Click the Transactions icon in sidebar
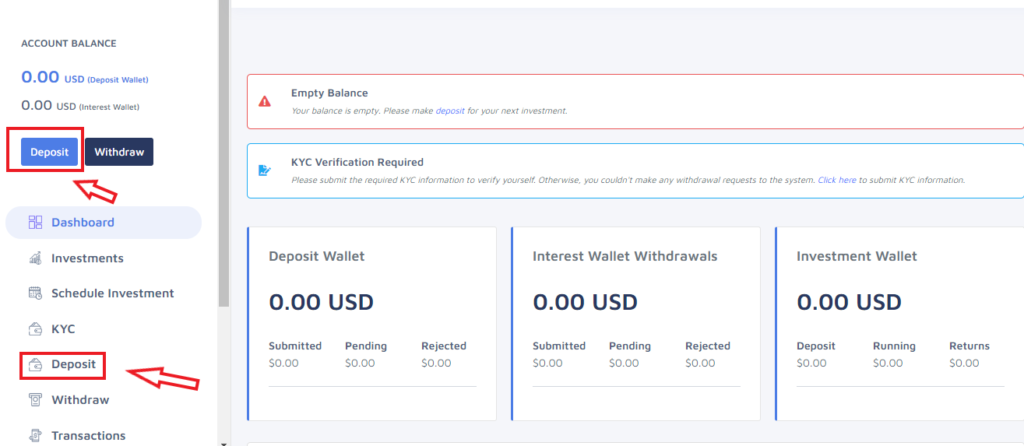The width and height of the screenshot is (1024, 446). coord(35,435)
